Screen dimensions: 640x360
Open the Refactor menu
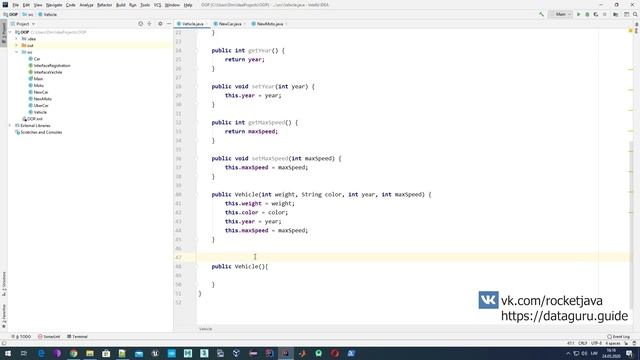[x=104, y=5]
